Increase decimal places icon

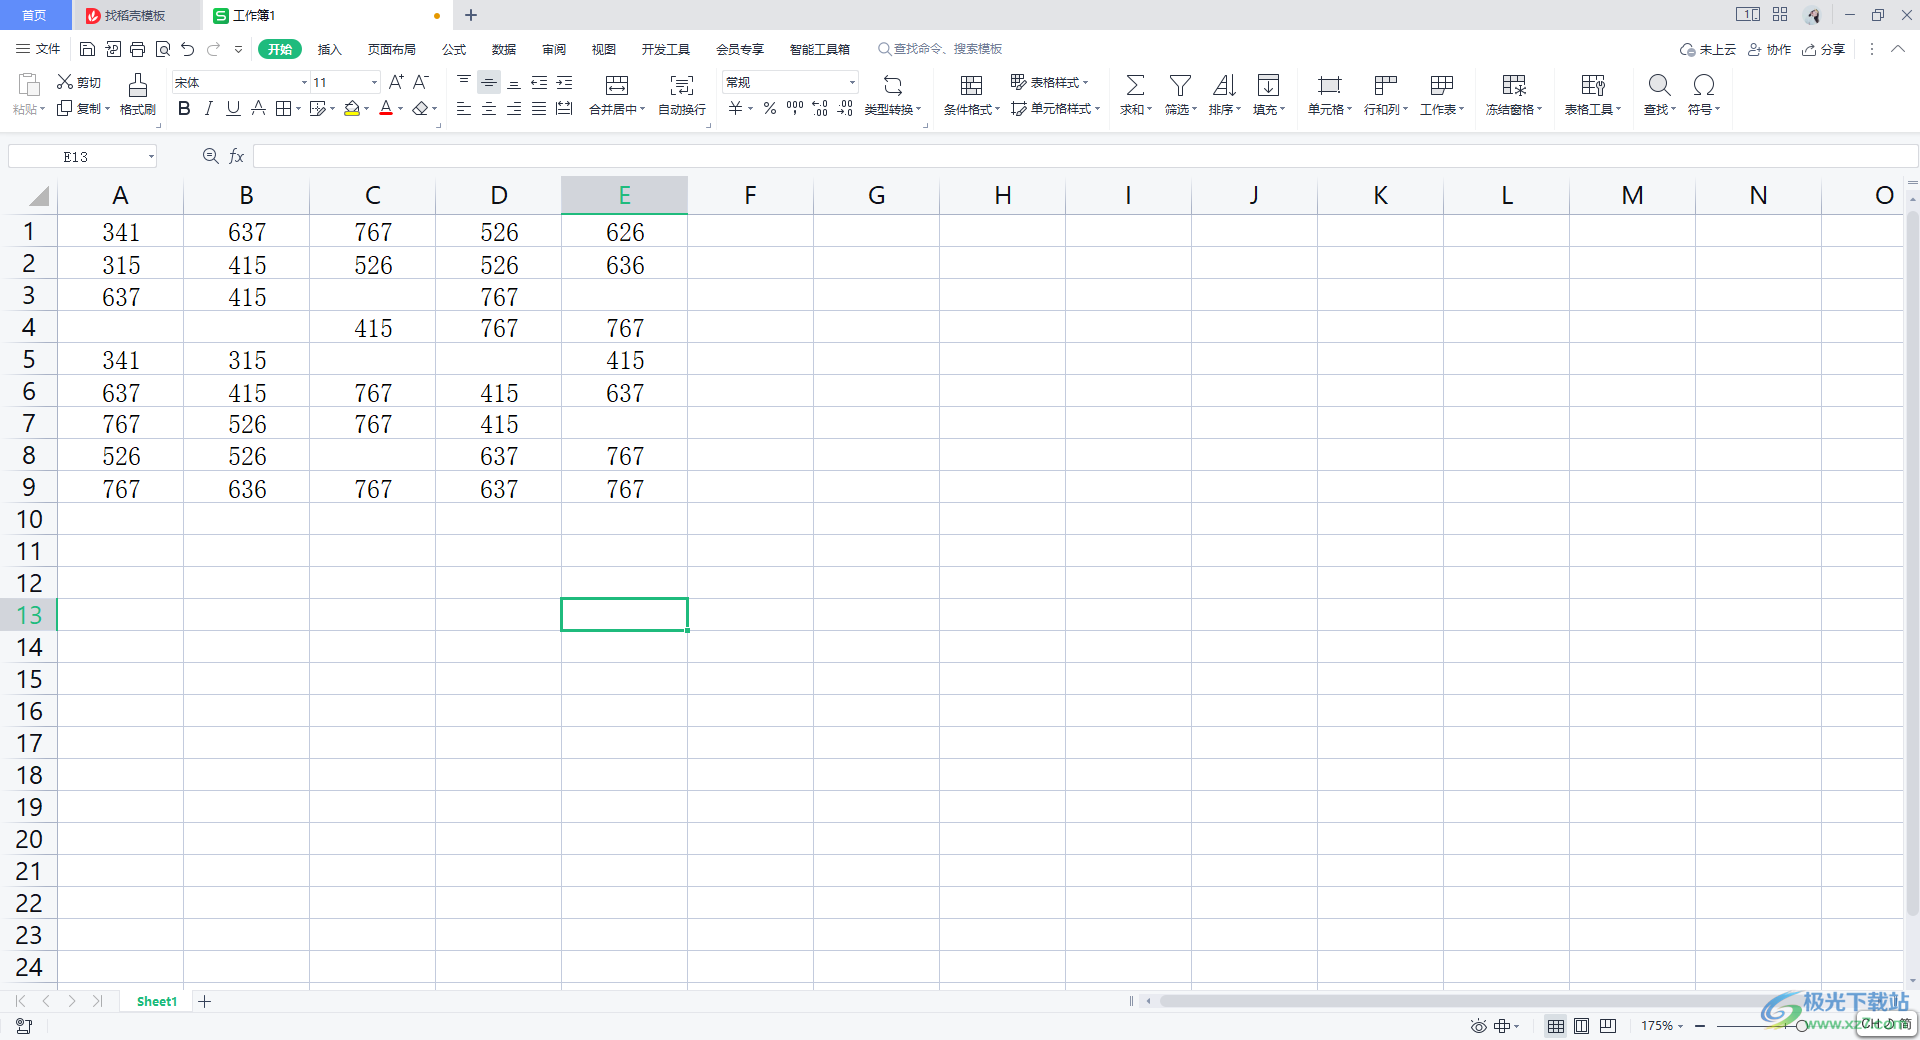820,108
